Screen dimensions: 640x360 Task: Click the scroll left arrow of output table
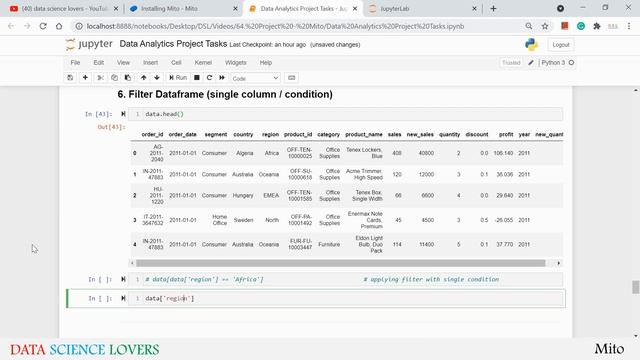tap(132, 263)
